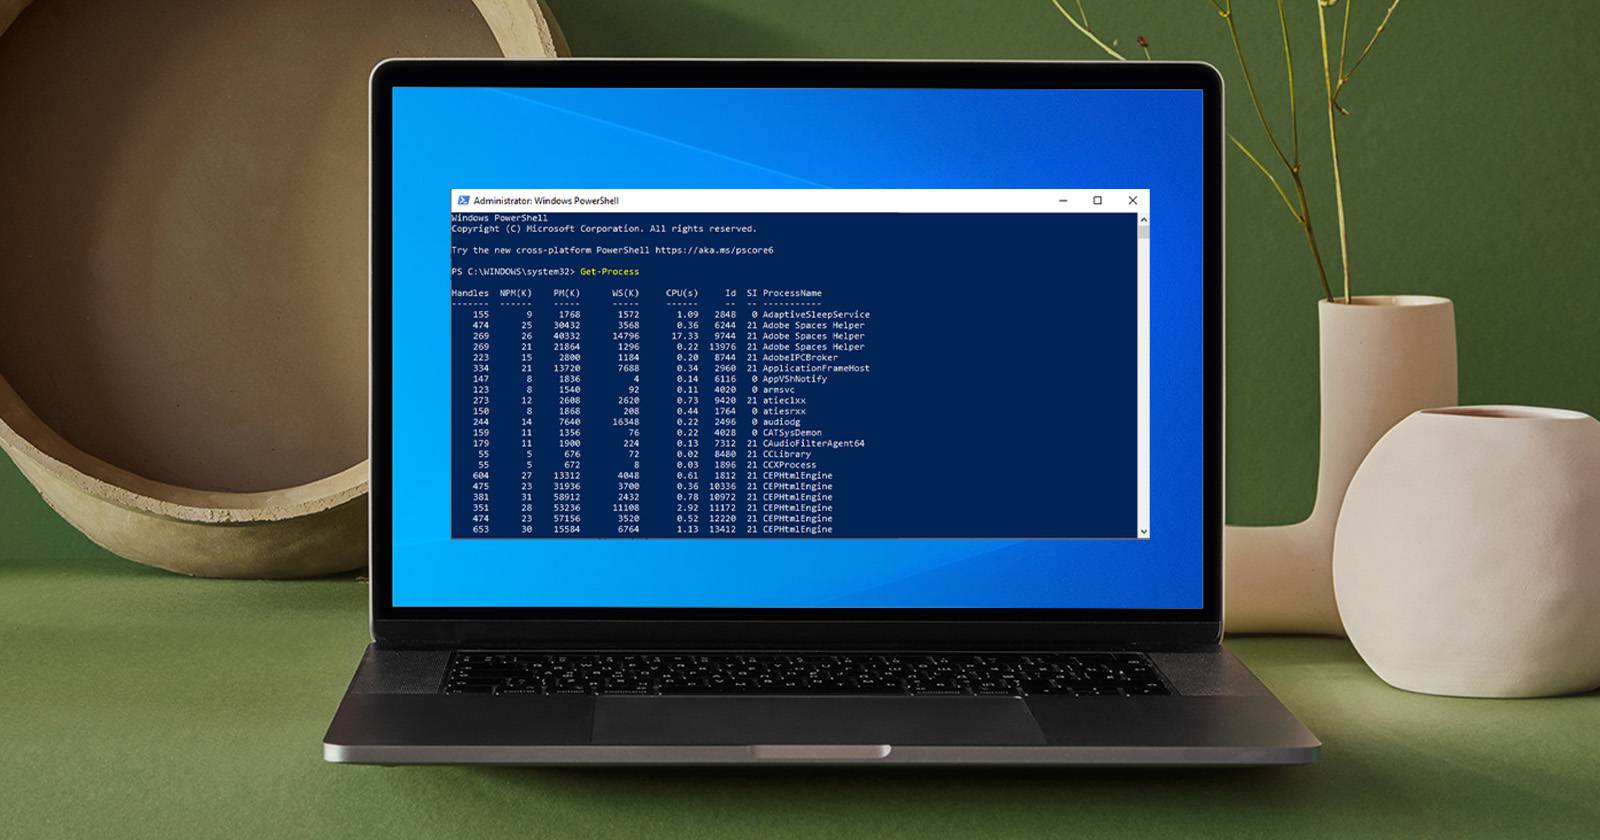Click the Id value 10972 of CEPHtmlEngine
Screen dimensions: 1600x840
coord(722,497)
